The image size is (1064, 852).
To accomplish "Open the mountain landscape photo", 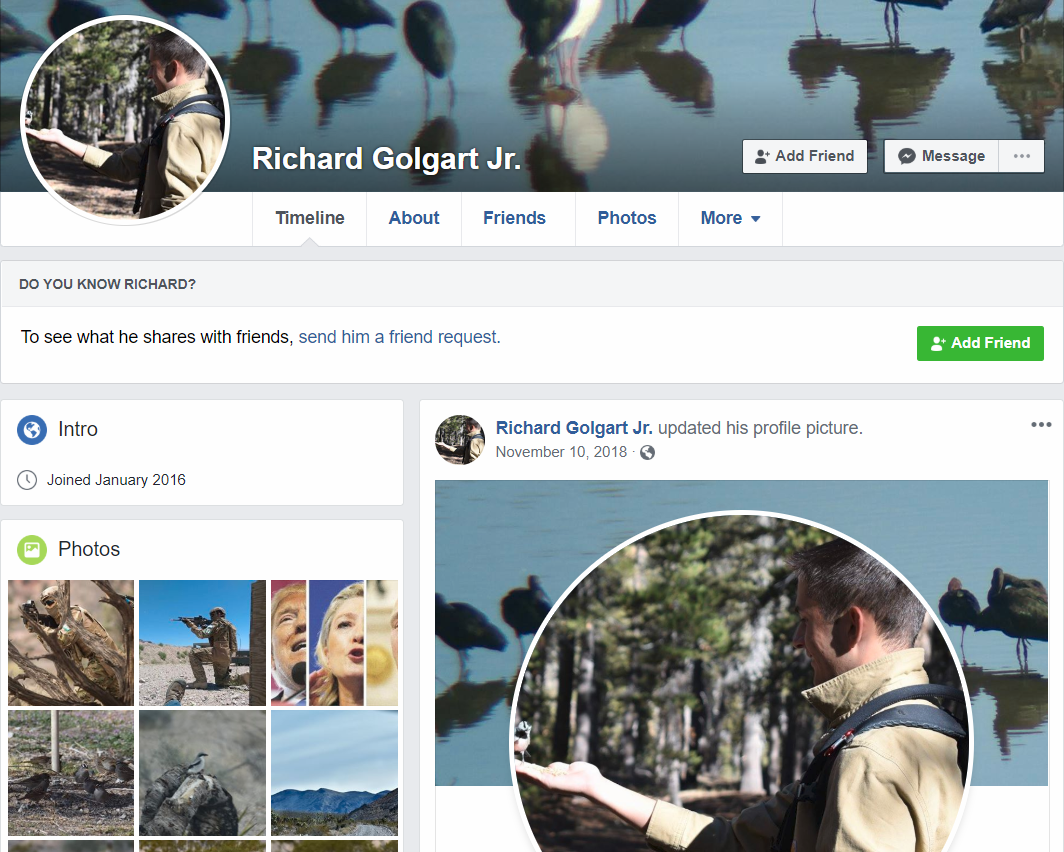I will tap(335, 773).
